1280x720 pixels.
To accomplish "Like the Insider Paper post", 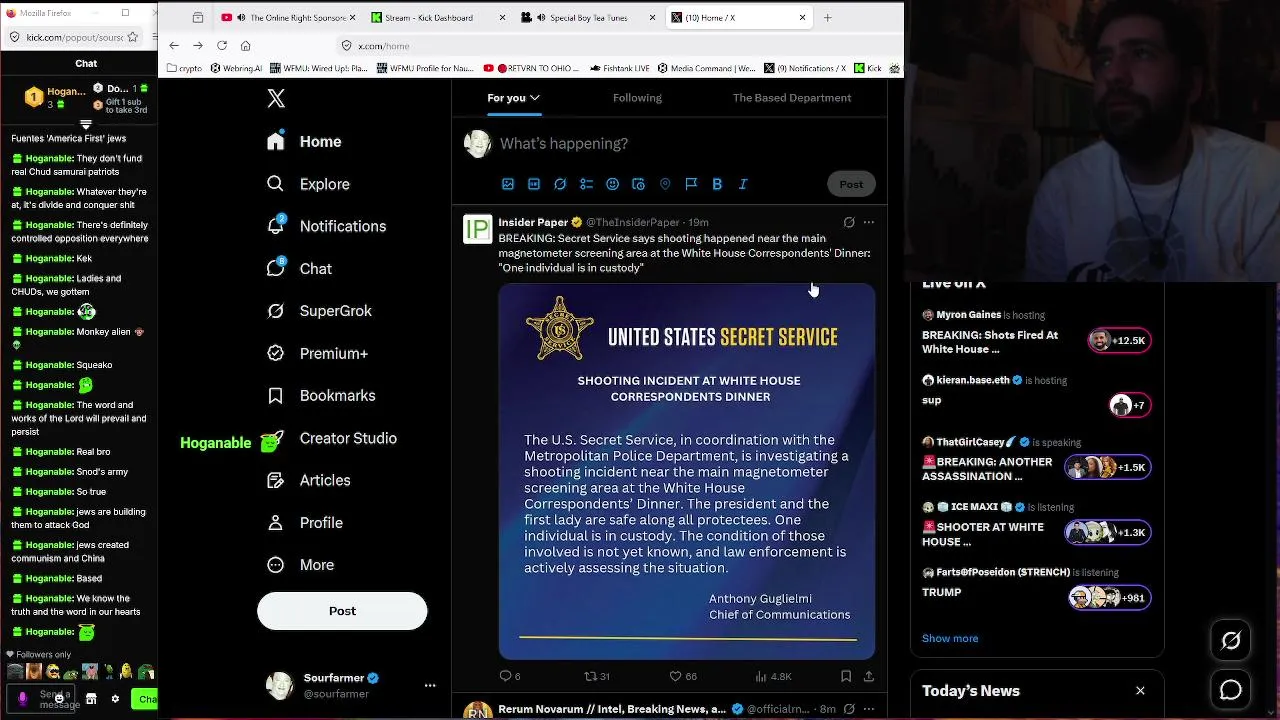I will tap(684, 677).
